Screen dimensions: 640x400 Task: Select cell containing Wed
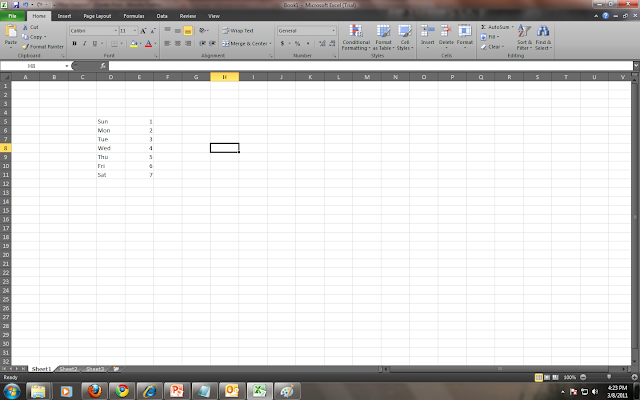[x=111, y=148]
